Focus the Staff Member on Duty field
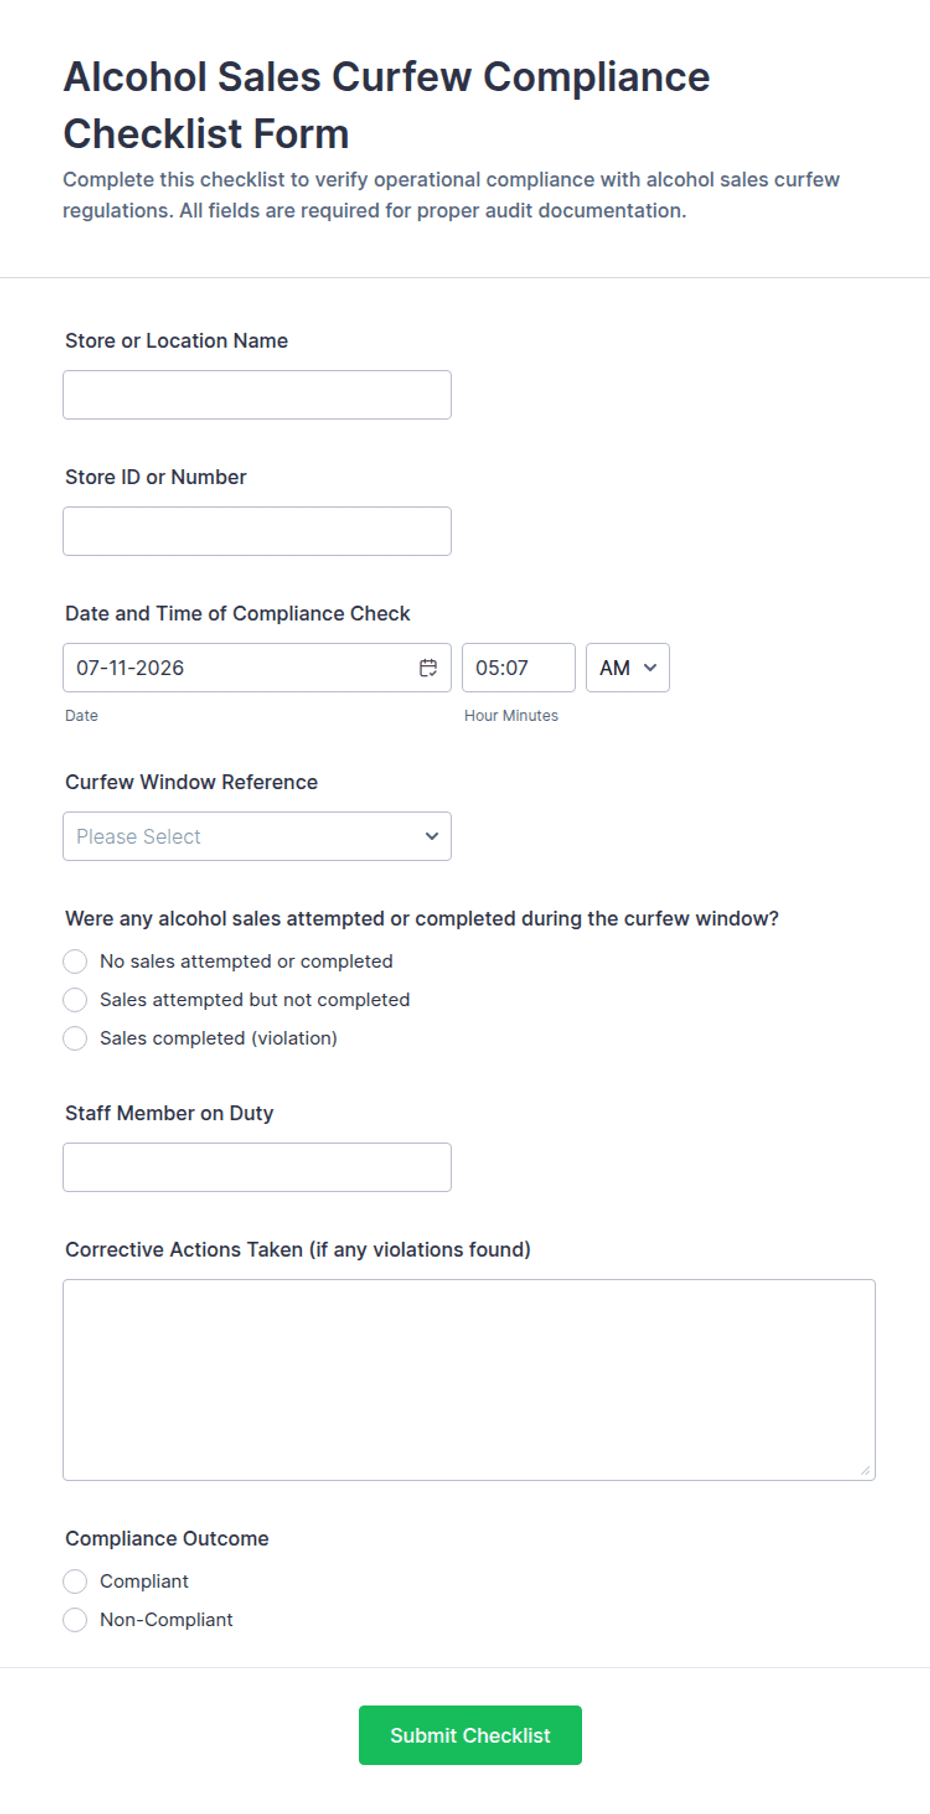Screen dimensions: 930x1814 [257, 1167]
